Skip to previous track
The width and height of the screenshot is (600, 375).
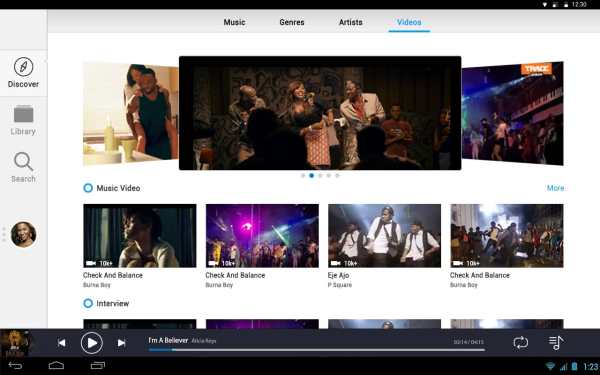click(61, 343)
